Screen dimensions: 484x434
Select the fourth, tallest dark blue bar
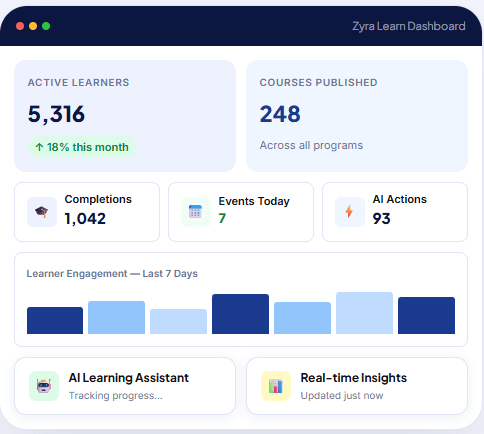tap(240, 314)
